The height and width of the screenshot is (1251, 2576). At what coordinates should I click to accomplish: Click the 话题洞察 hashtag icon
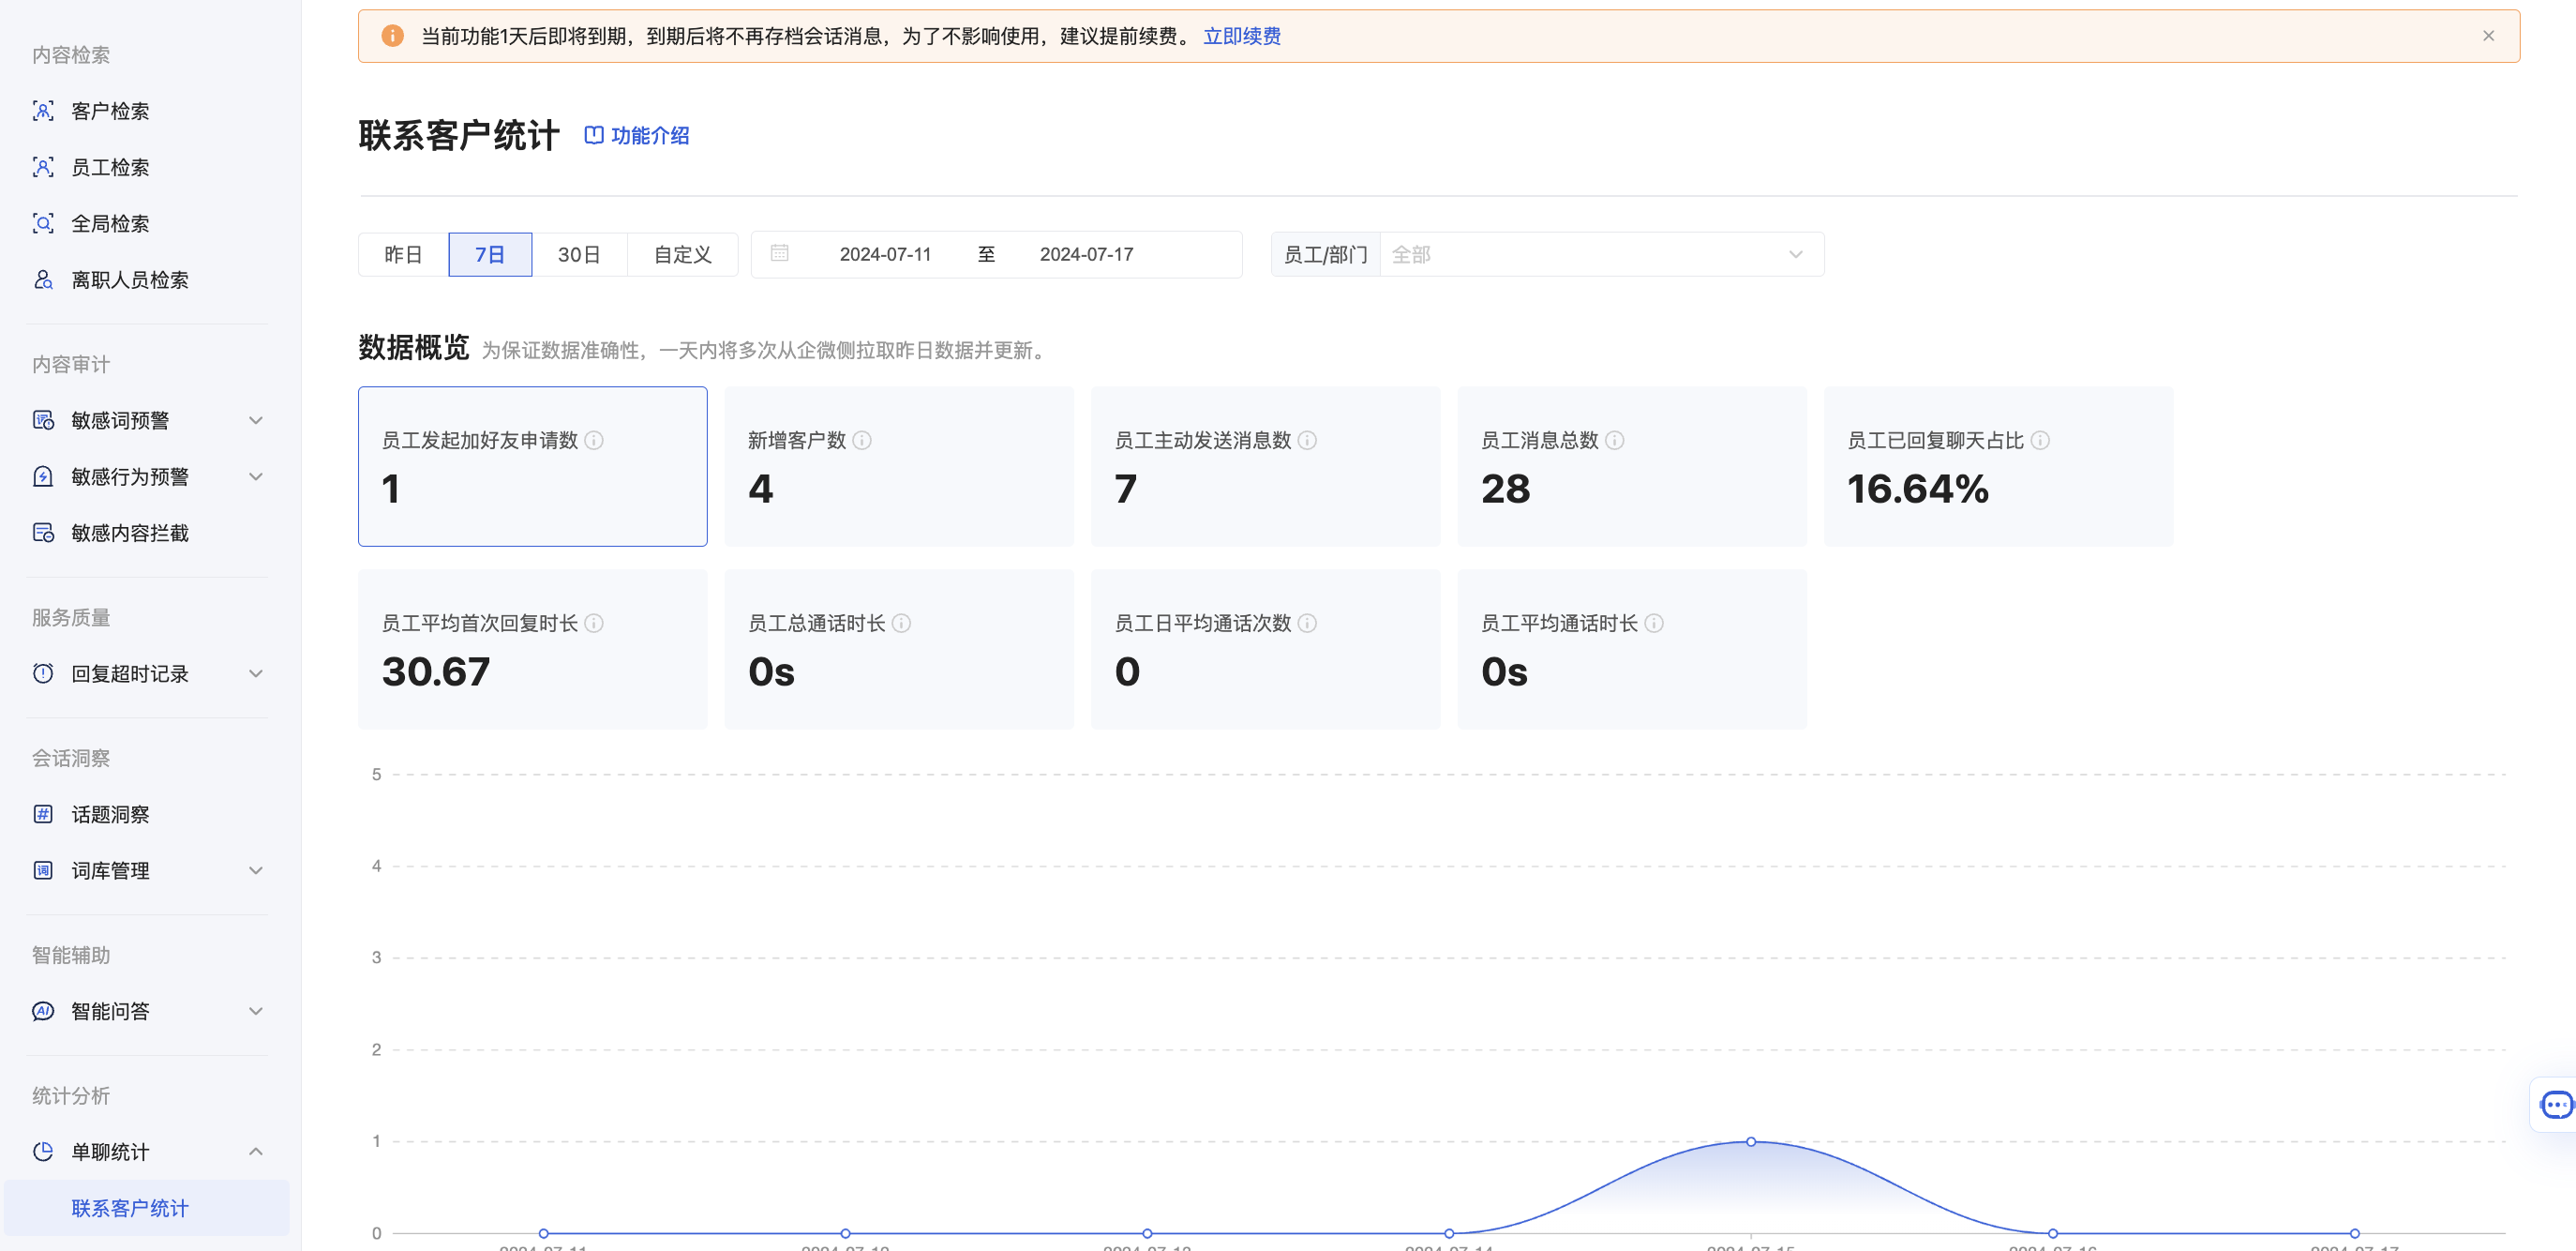tap(43, 814)
